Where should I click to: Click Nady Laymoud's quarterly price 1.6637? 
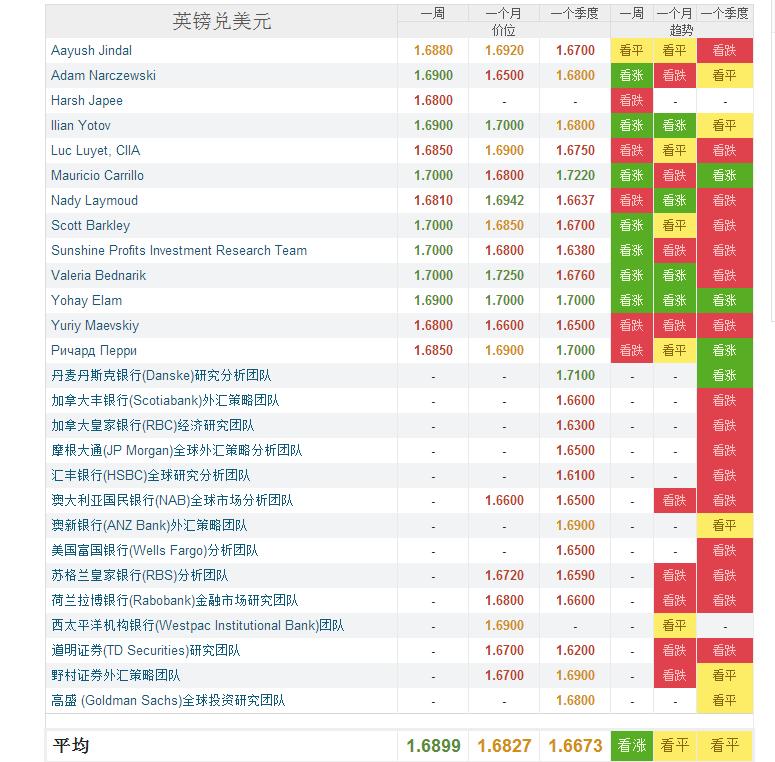575,200
